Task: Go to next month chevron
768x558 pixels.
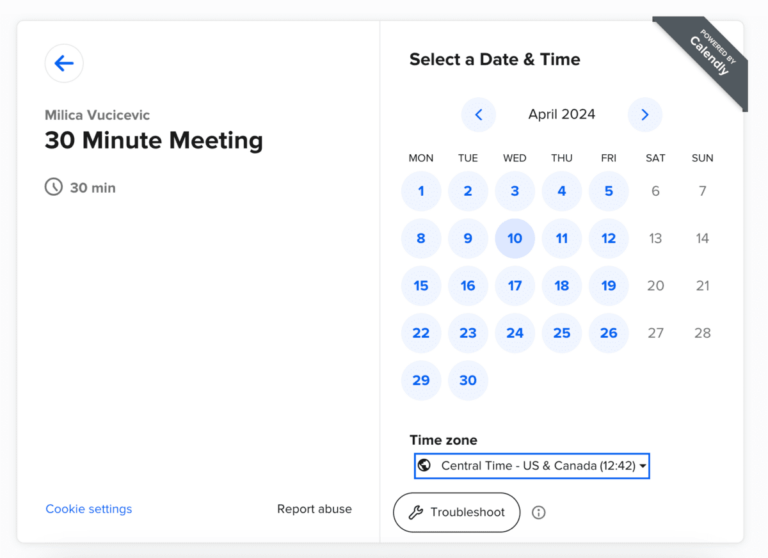Action: 645,115
